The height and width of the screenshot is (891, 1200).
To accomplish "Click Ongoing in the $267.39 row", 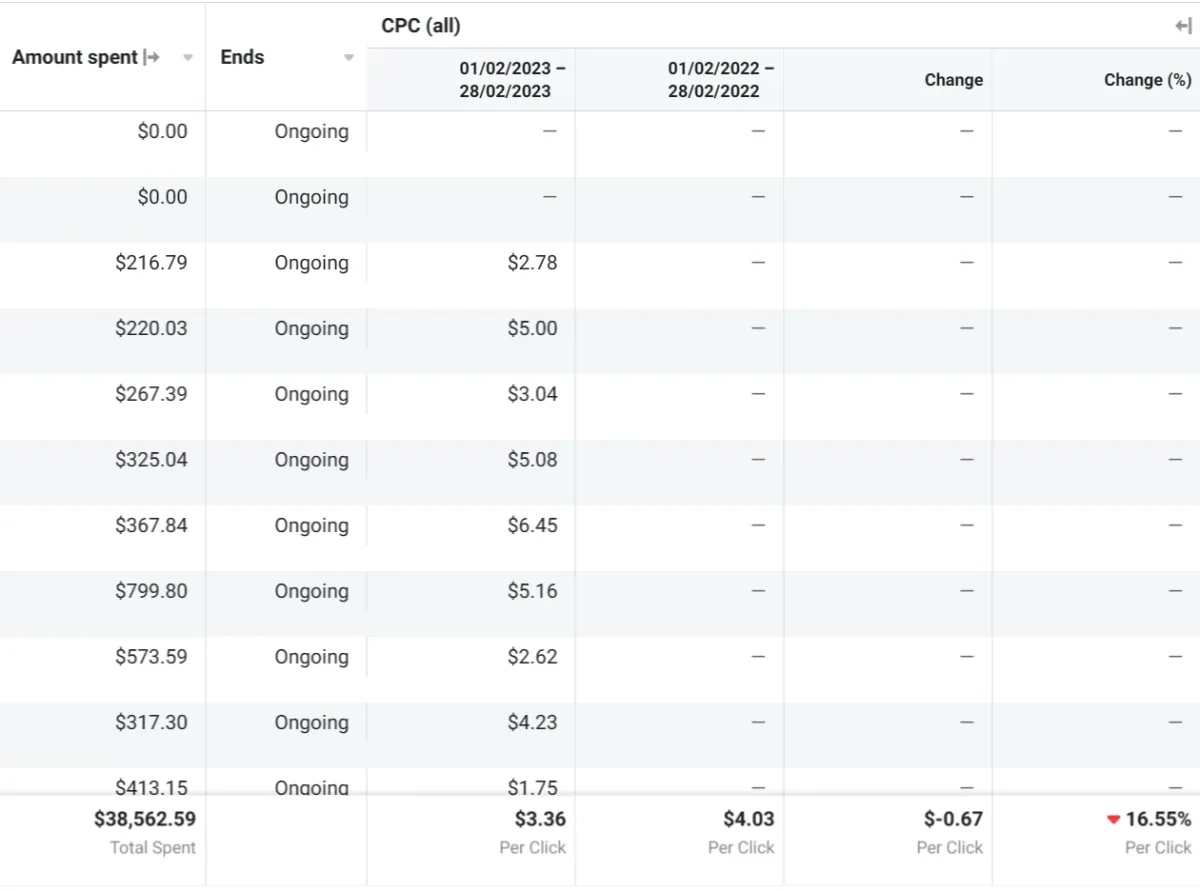I will 312,395.
